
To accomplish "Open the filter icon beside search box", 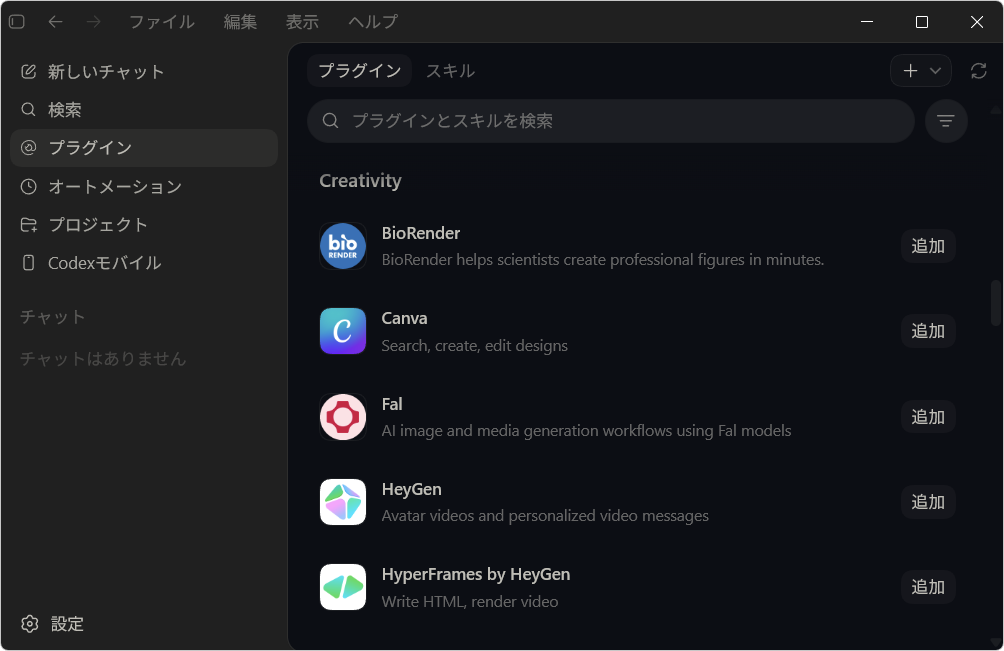I will 946,120.
